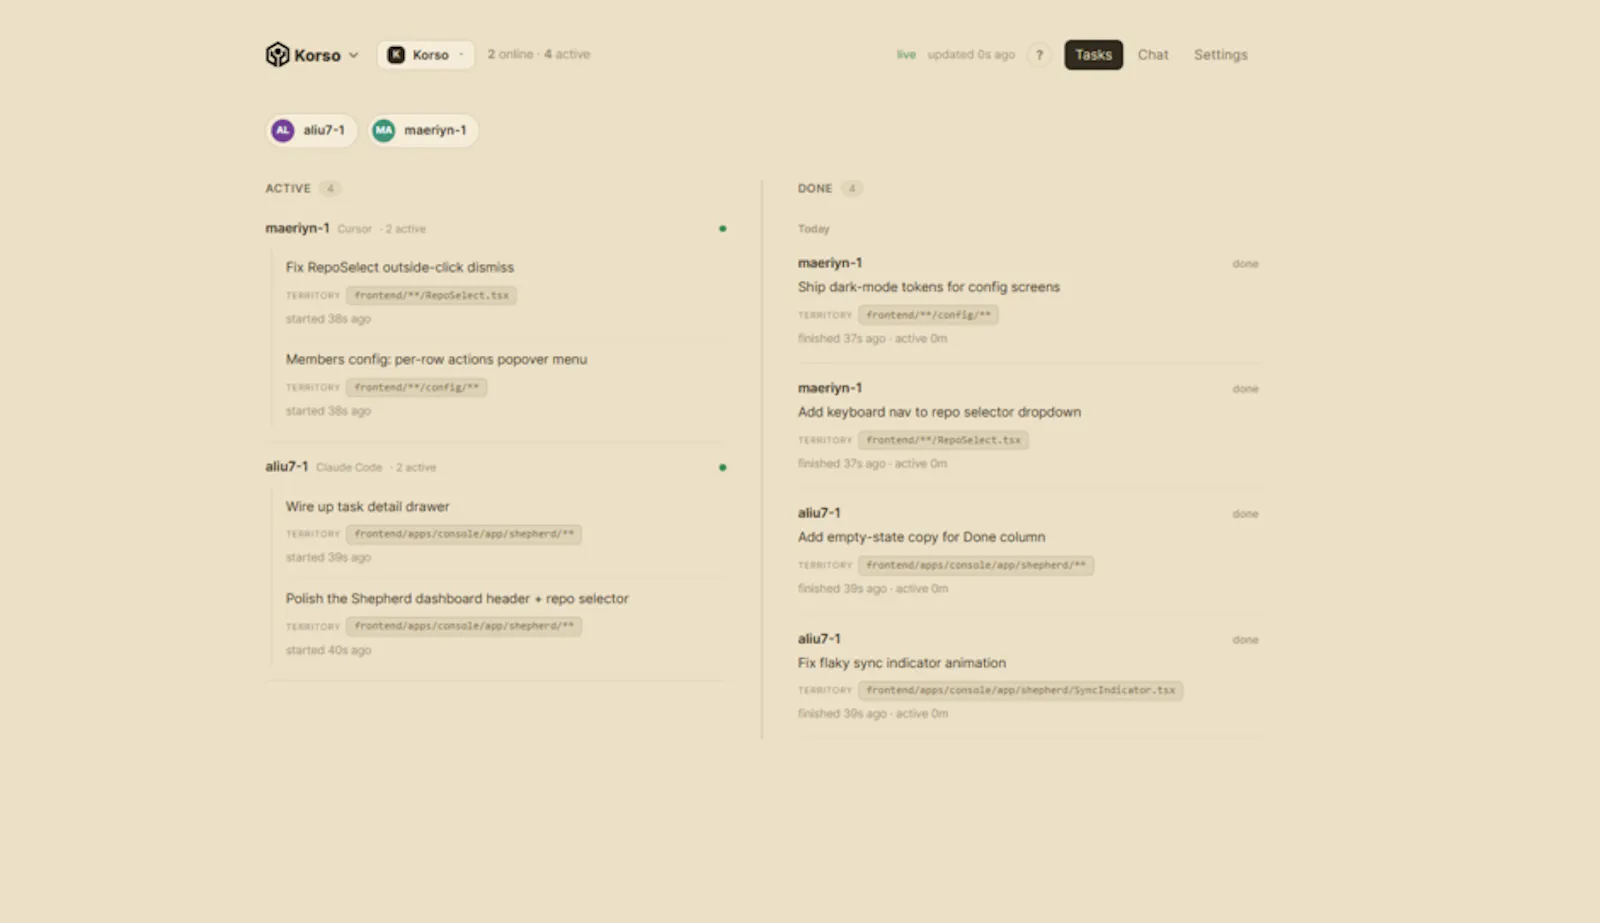Viewport: 1600px width, 923px height.
Task: Click the Cursor label next to maeriyn-1
Action: (x=354, y=229)
